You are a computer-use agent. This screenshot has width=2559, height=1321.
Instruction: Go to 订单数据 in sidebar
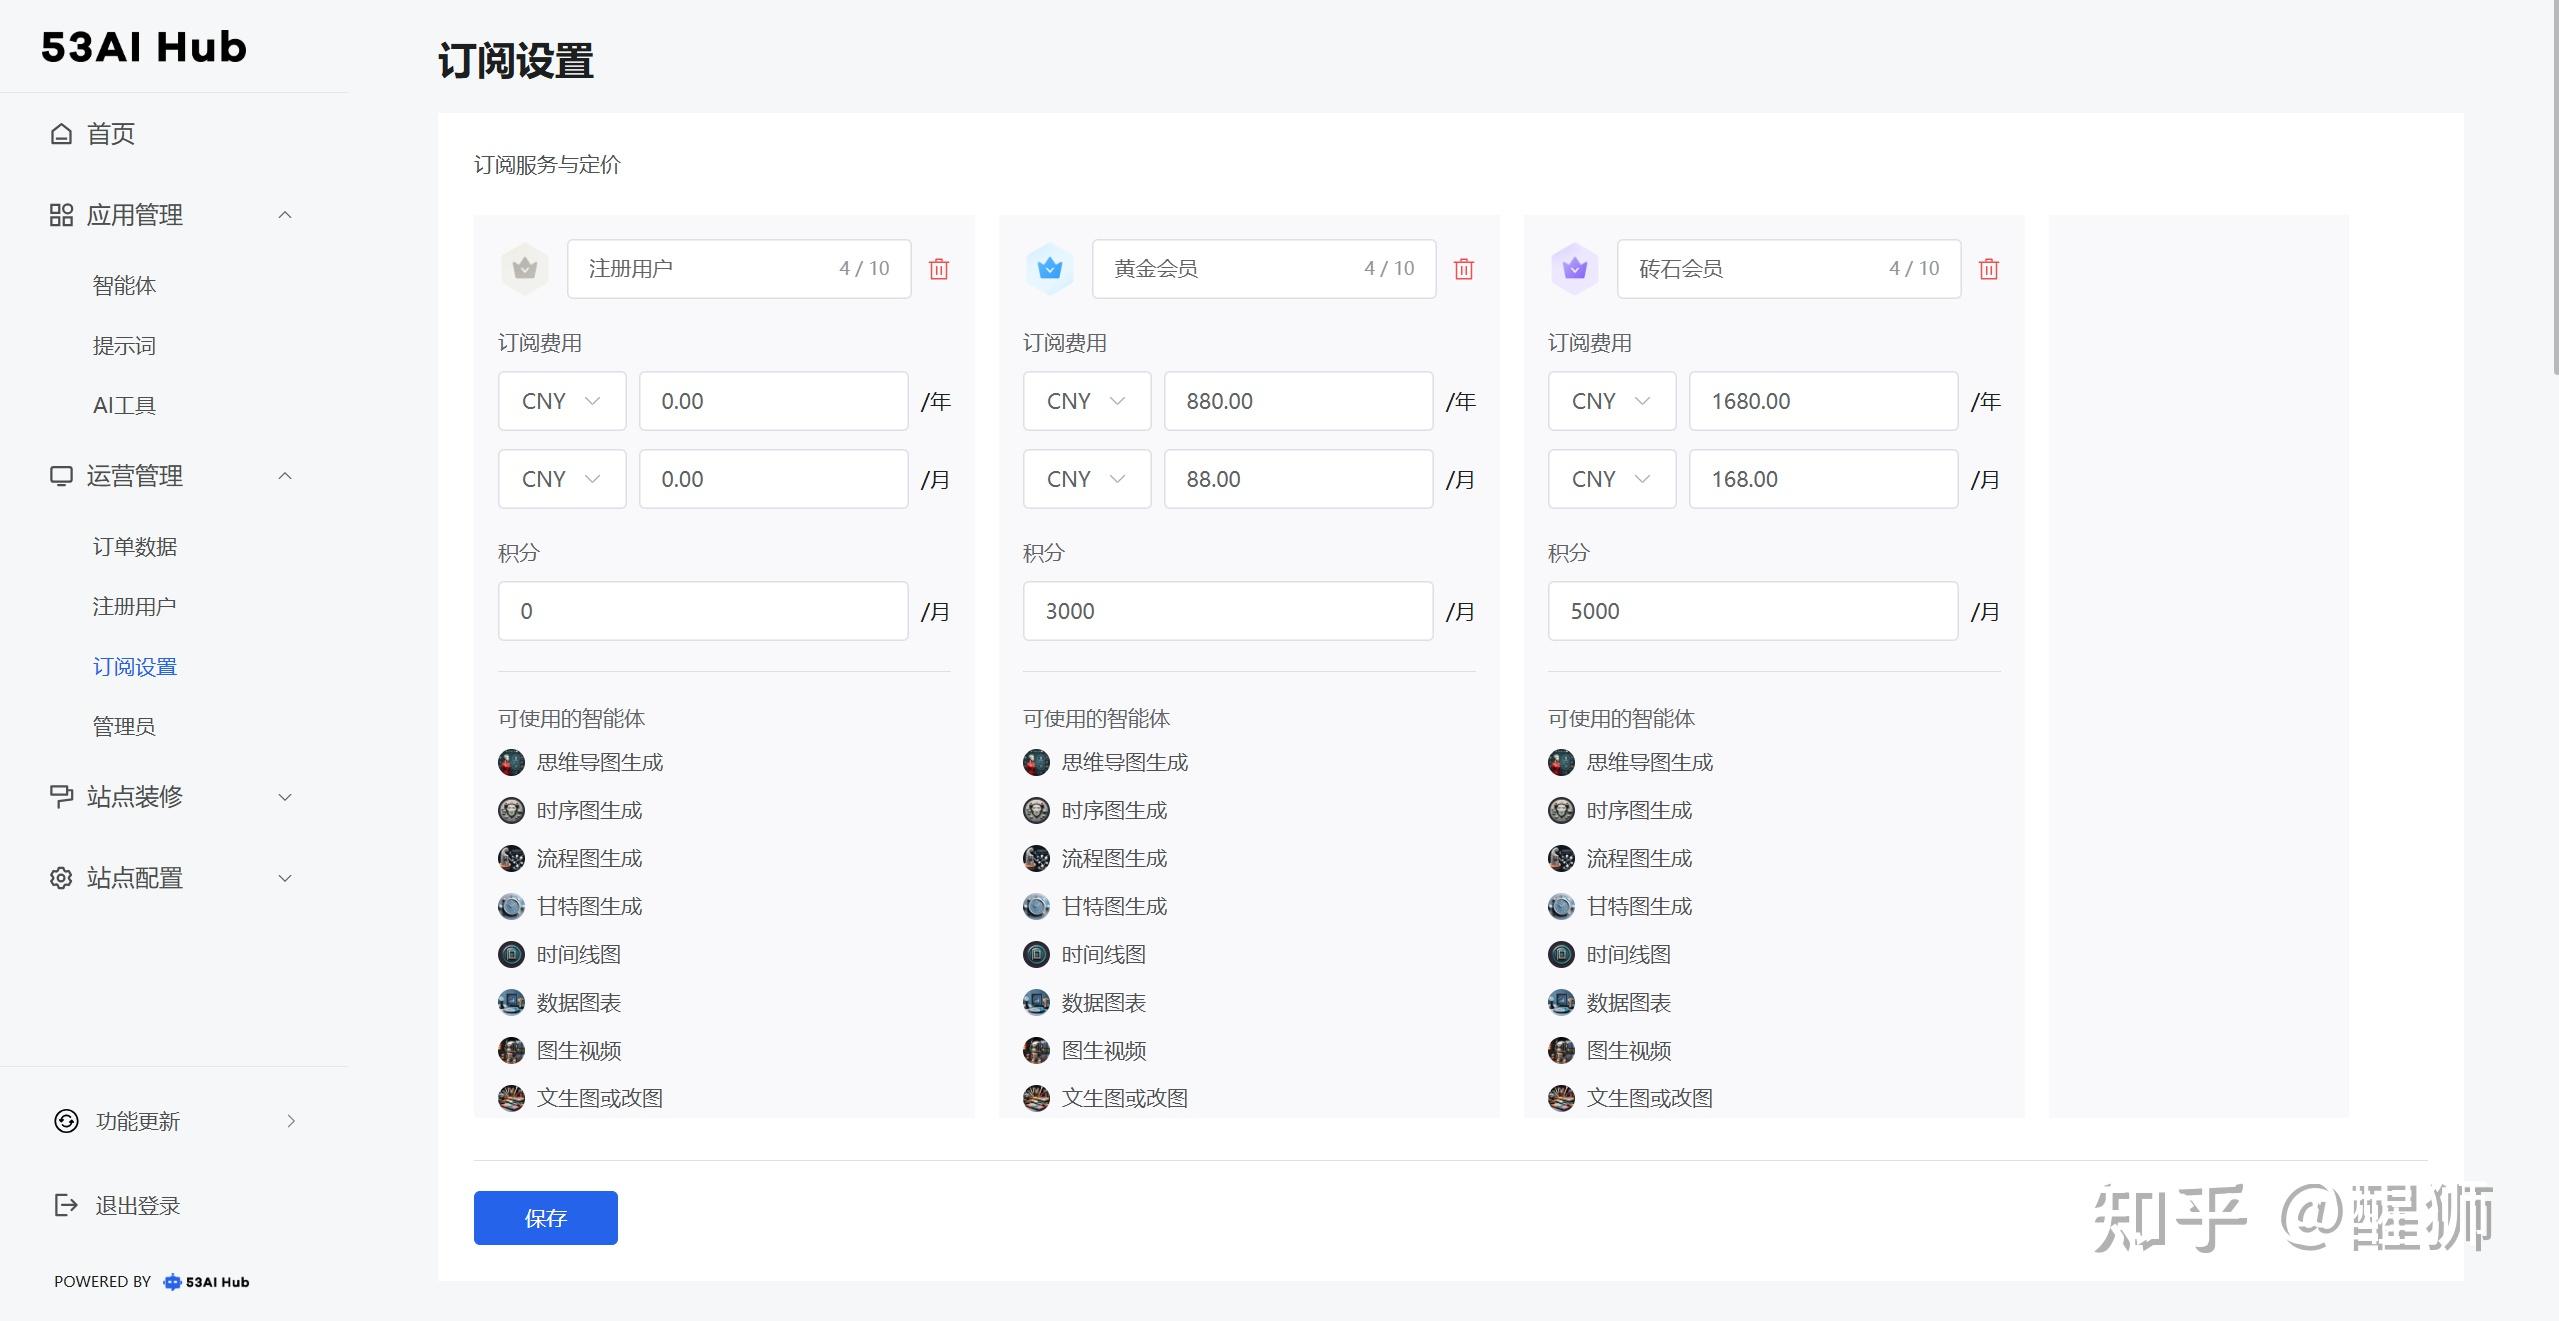[x=135, y=547]
